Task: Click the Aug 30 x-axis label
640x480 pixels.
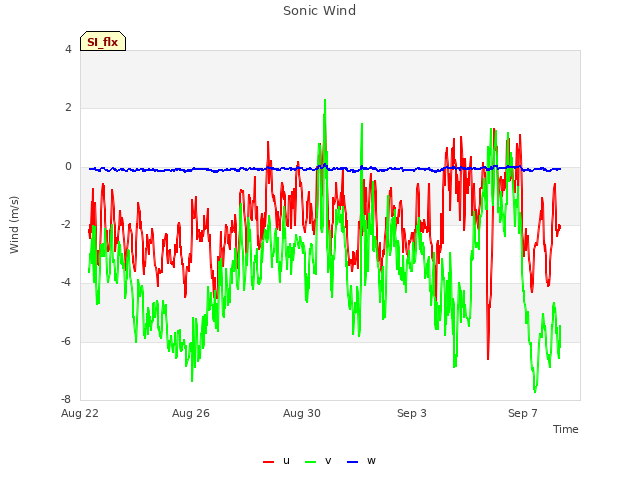Action: pyautogui.click(x=302, y=413)
